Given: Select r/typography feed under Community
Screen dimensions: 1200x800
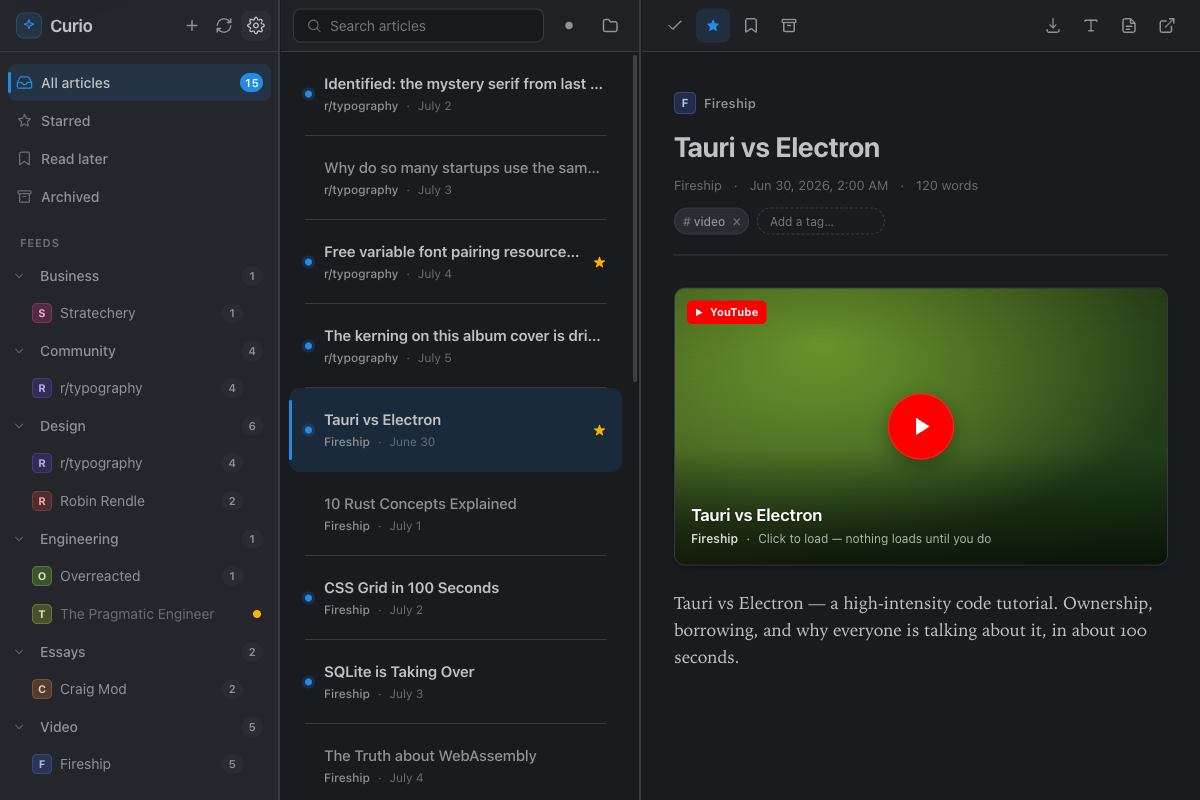Looking at the screenshot, I should (x=139, y=388).
